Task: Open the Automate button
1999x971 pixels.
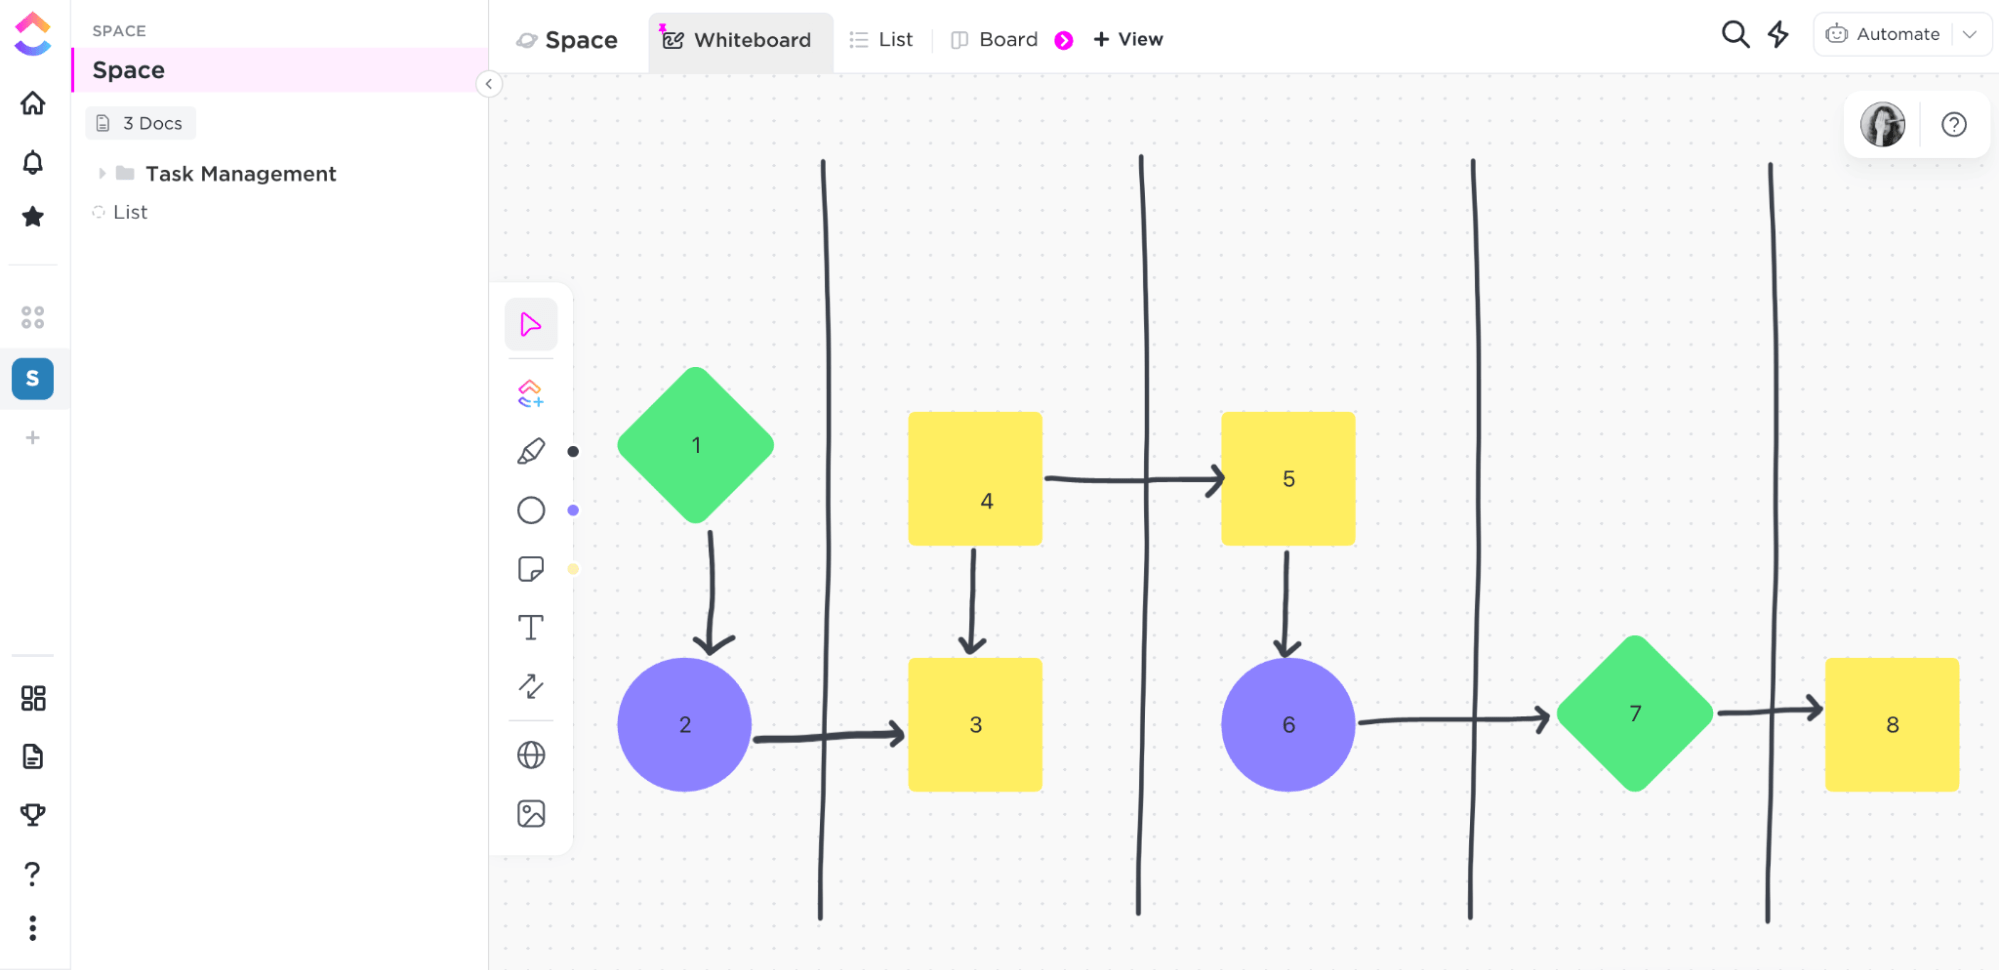Action: (x=1883, y=34)
